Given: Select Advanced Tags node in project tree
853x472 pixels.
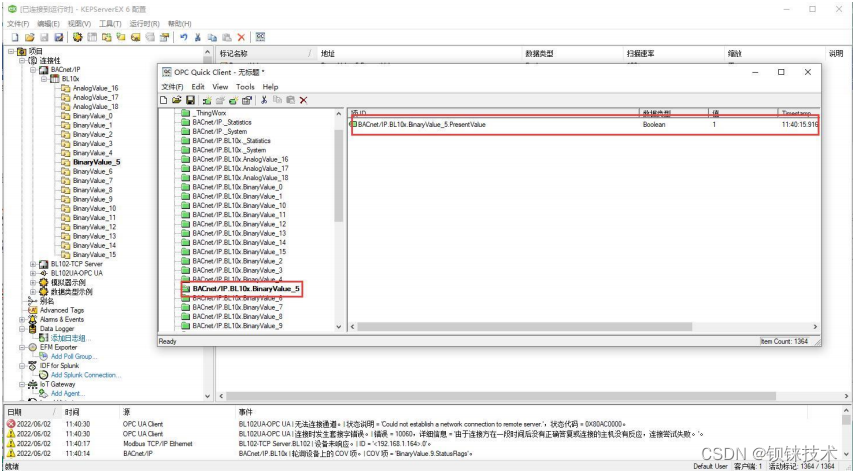Looking at the screenshot, I should 62,310.
